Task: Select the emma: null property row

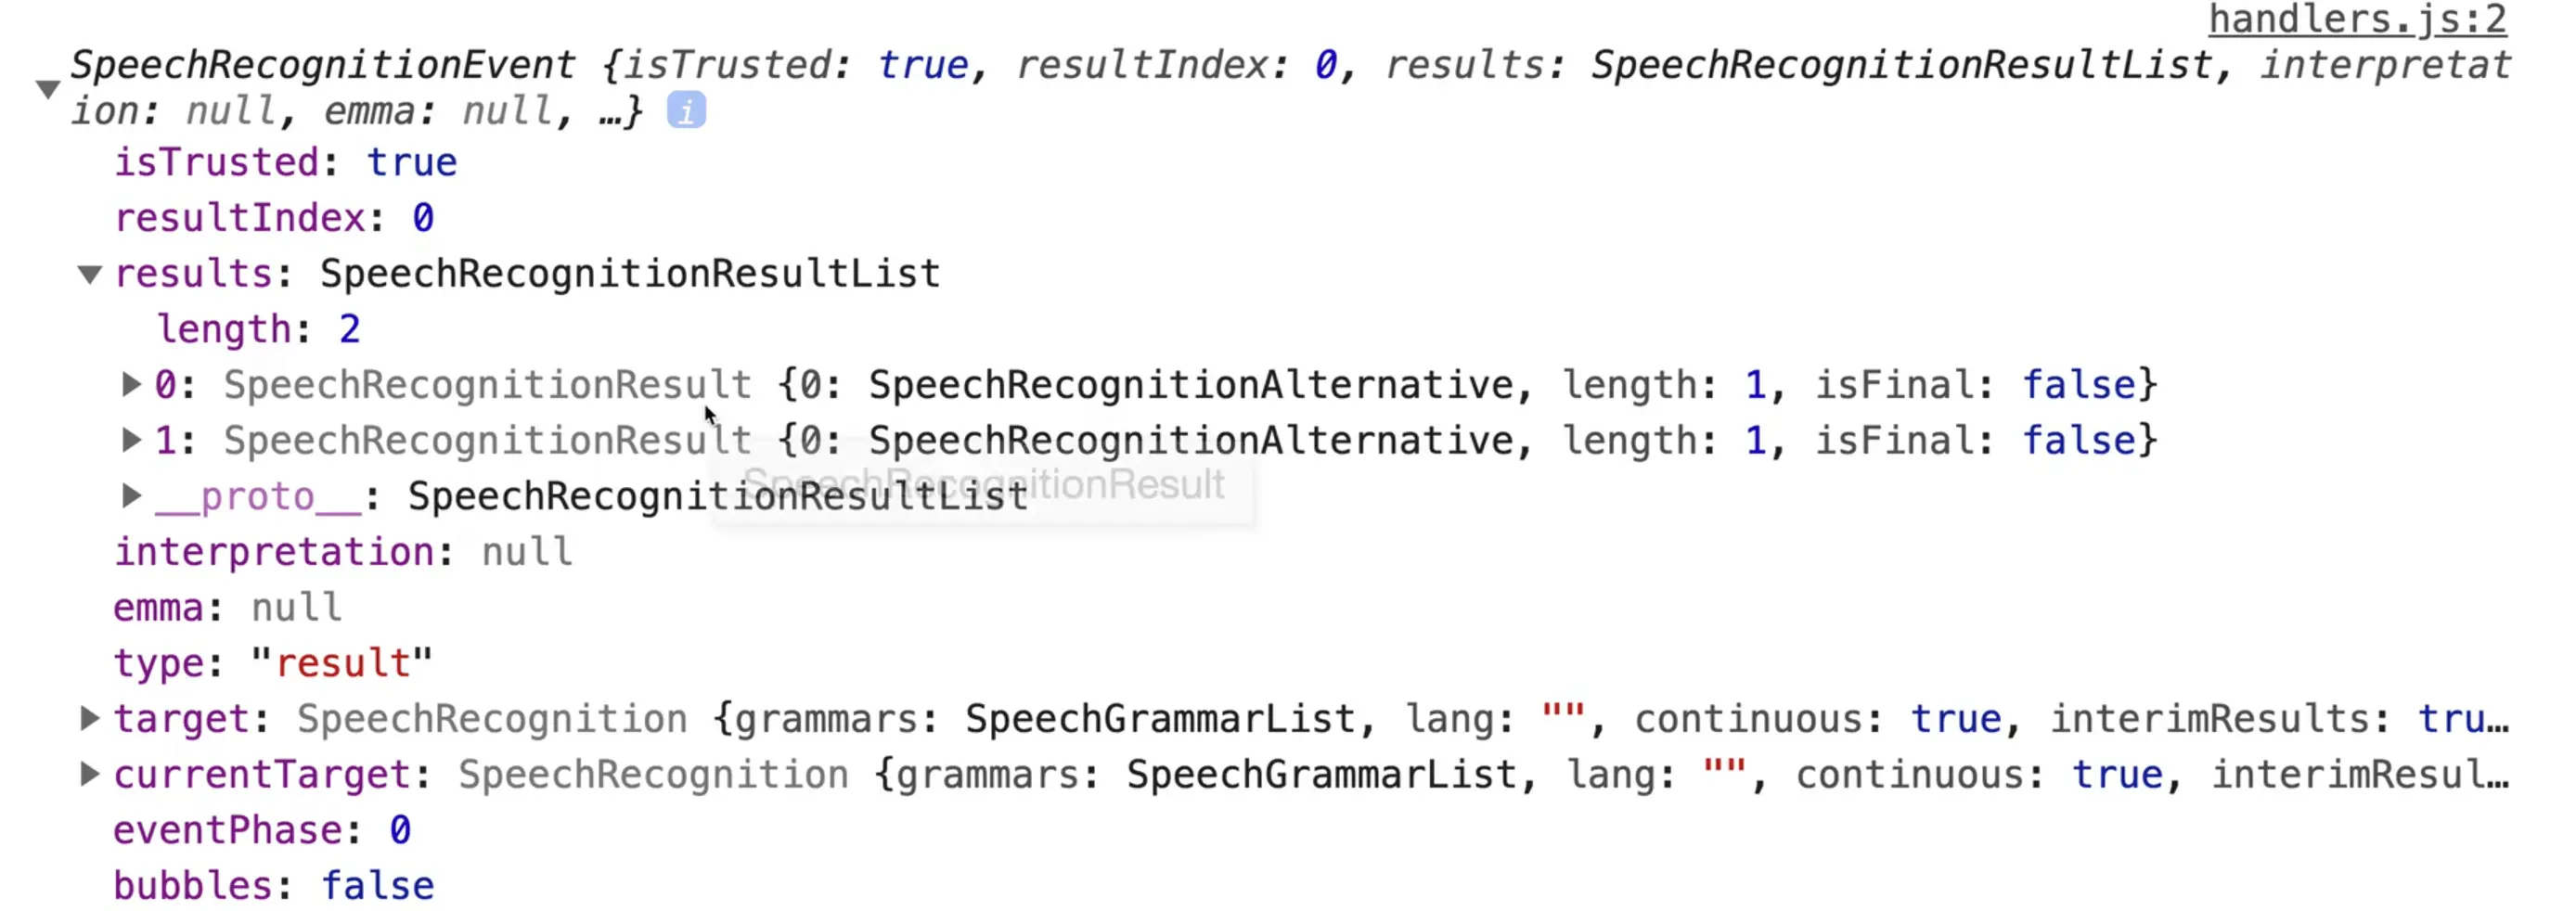Action: coord(227,607)
